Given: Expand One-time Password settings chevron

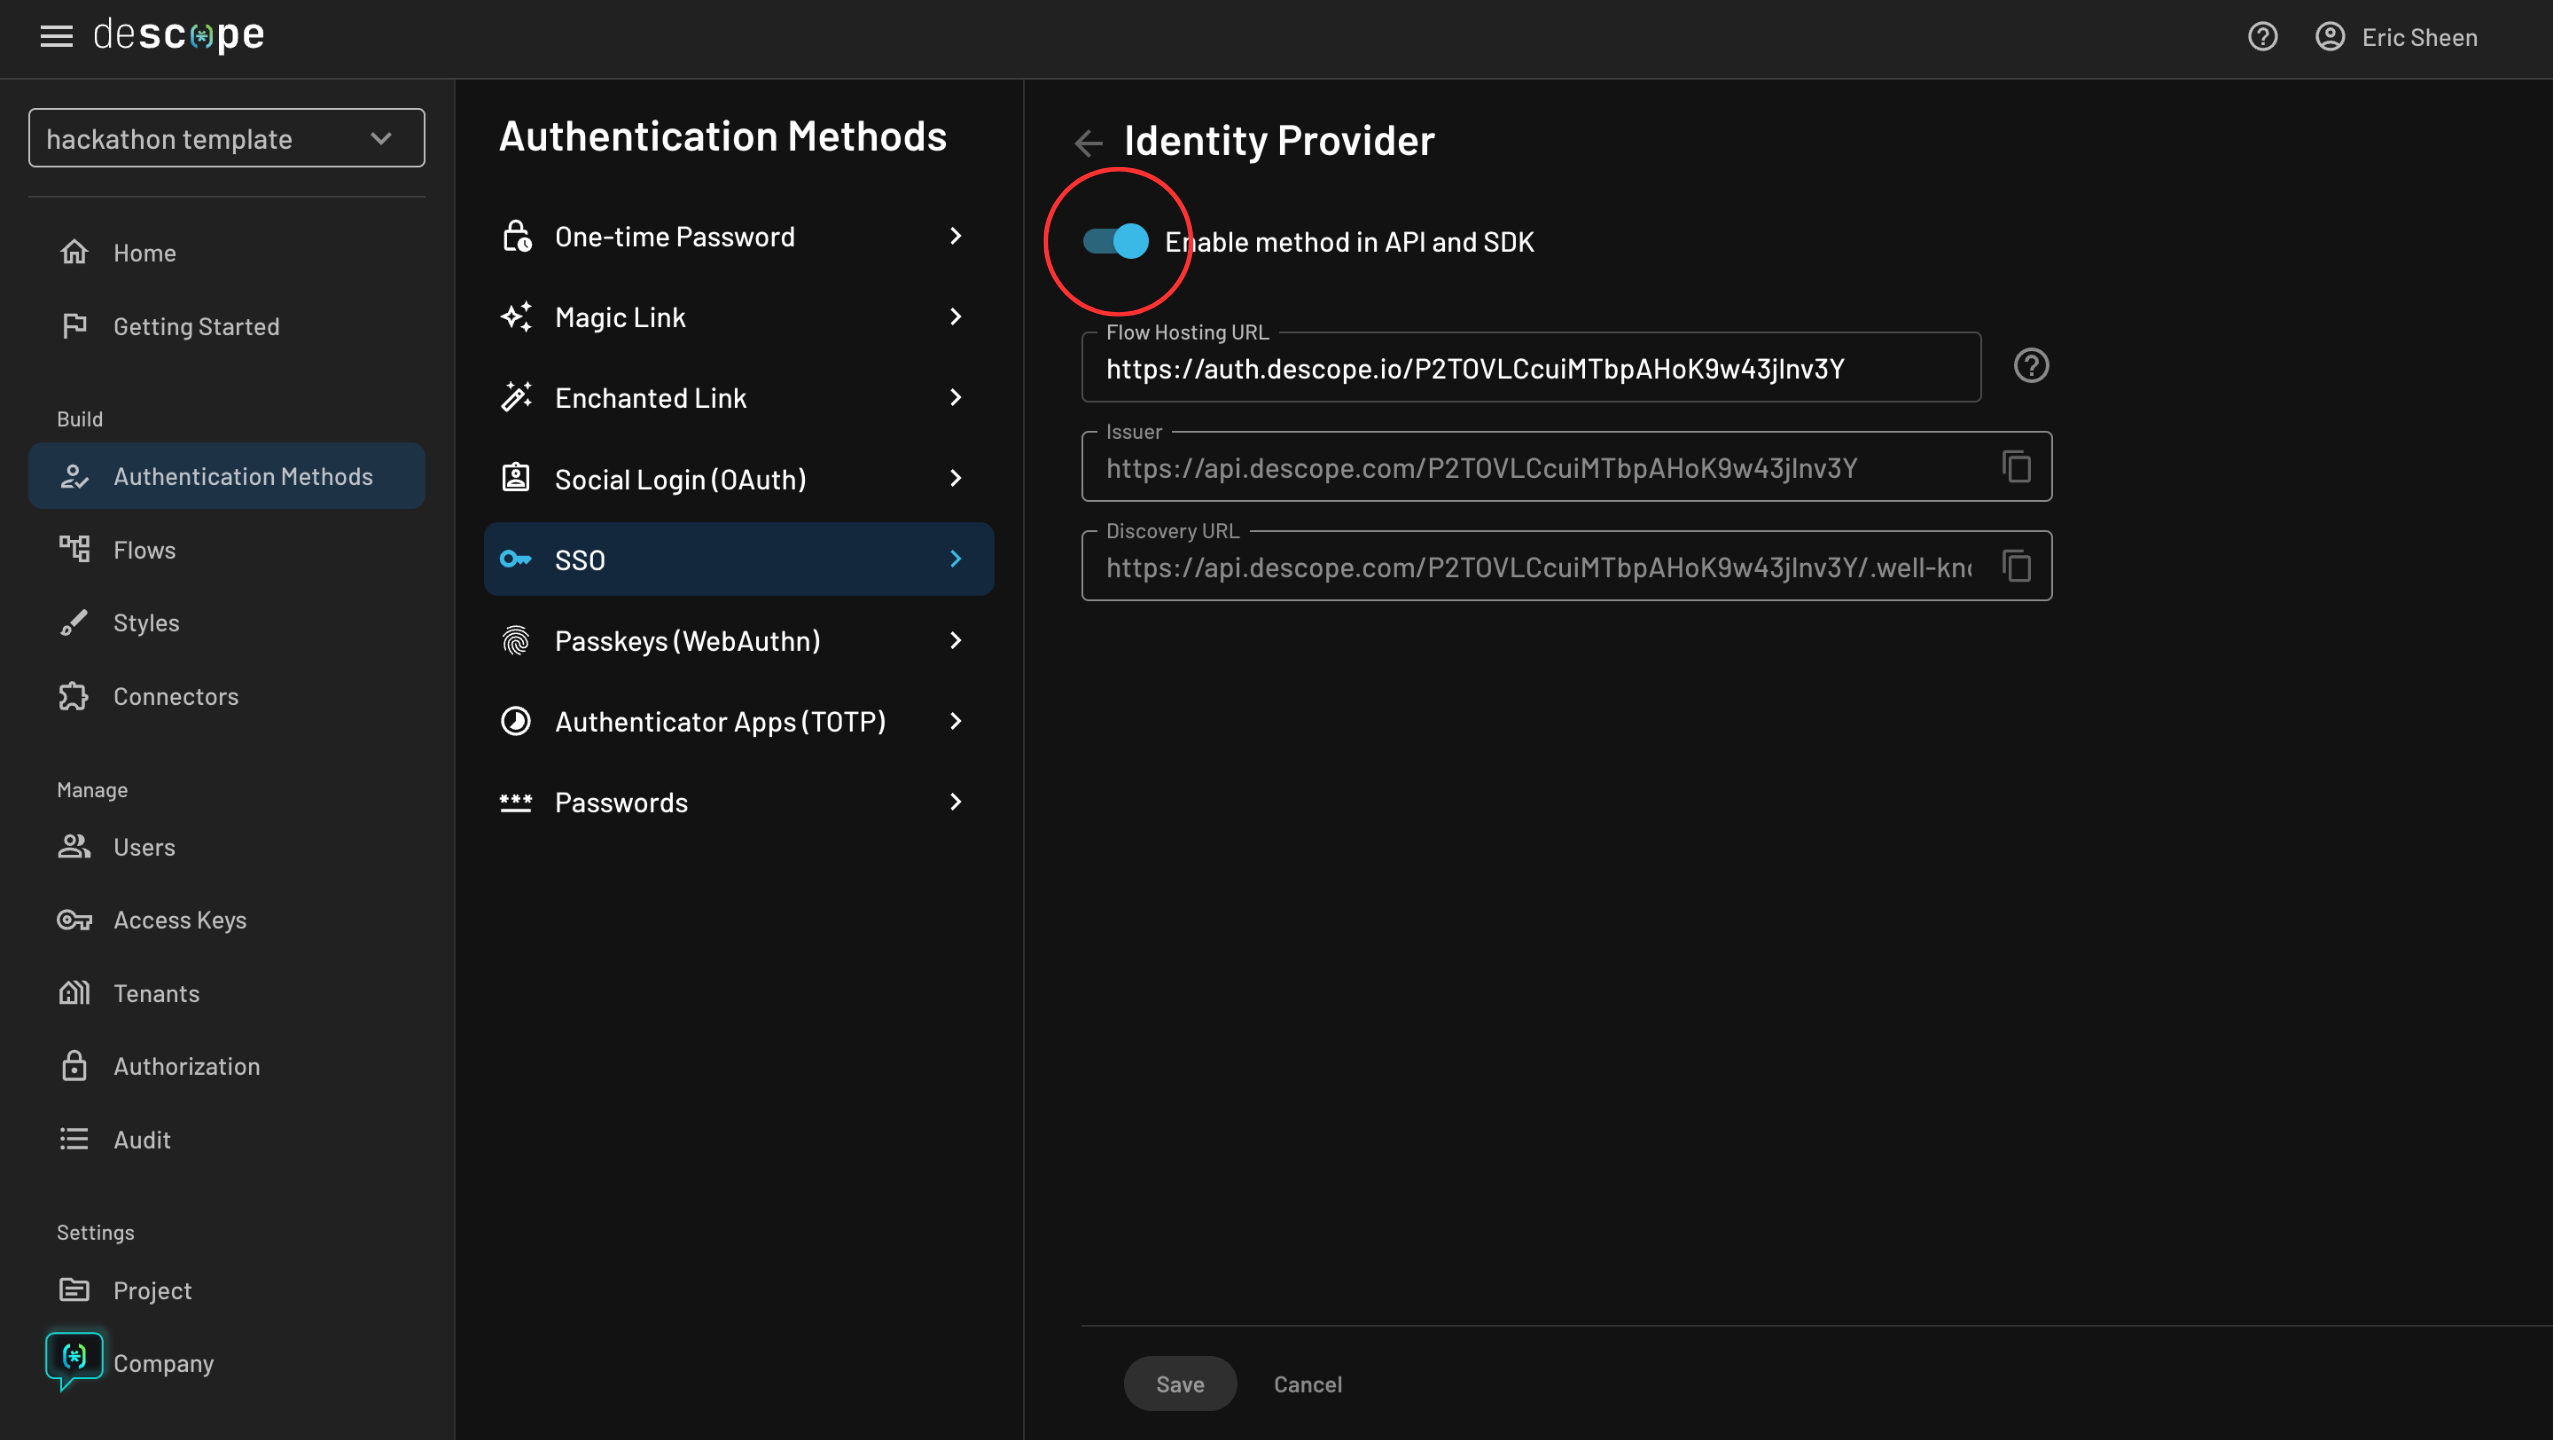Looking at the screenshot, I should pos(955,237).
